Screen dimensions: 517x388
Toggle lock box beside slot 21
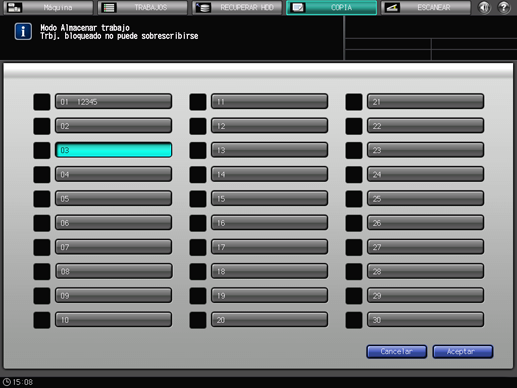click(354, 102)
